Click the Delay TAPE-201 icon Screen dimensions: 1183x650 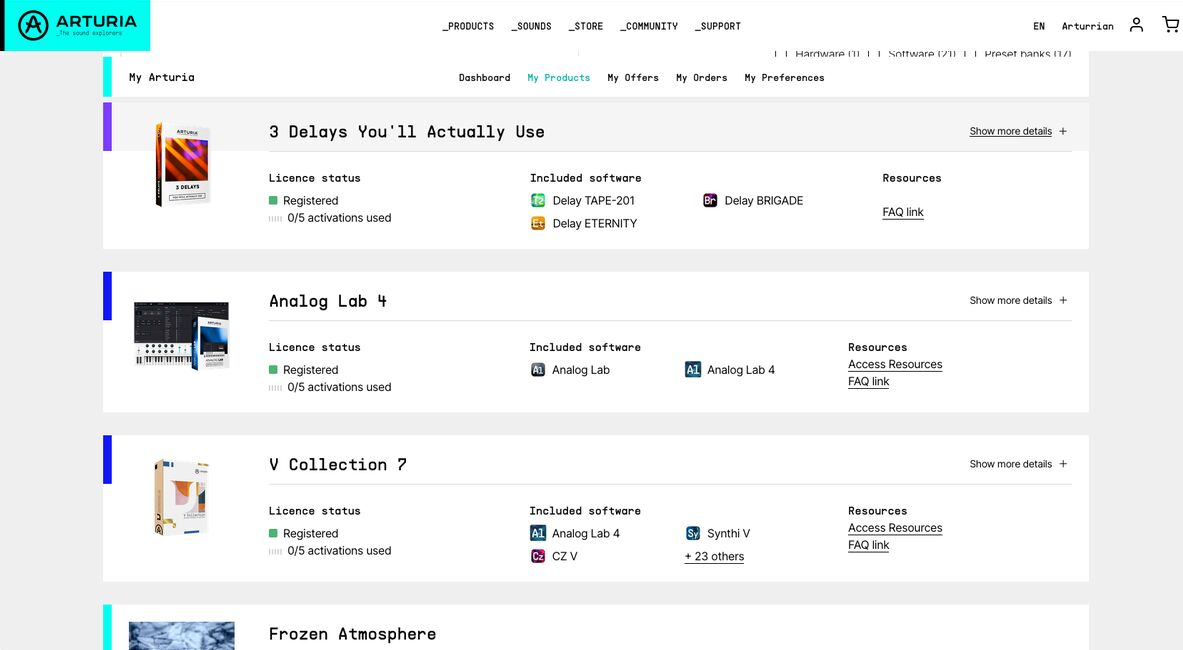[x=538, y=201]
